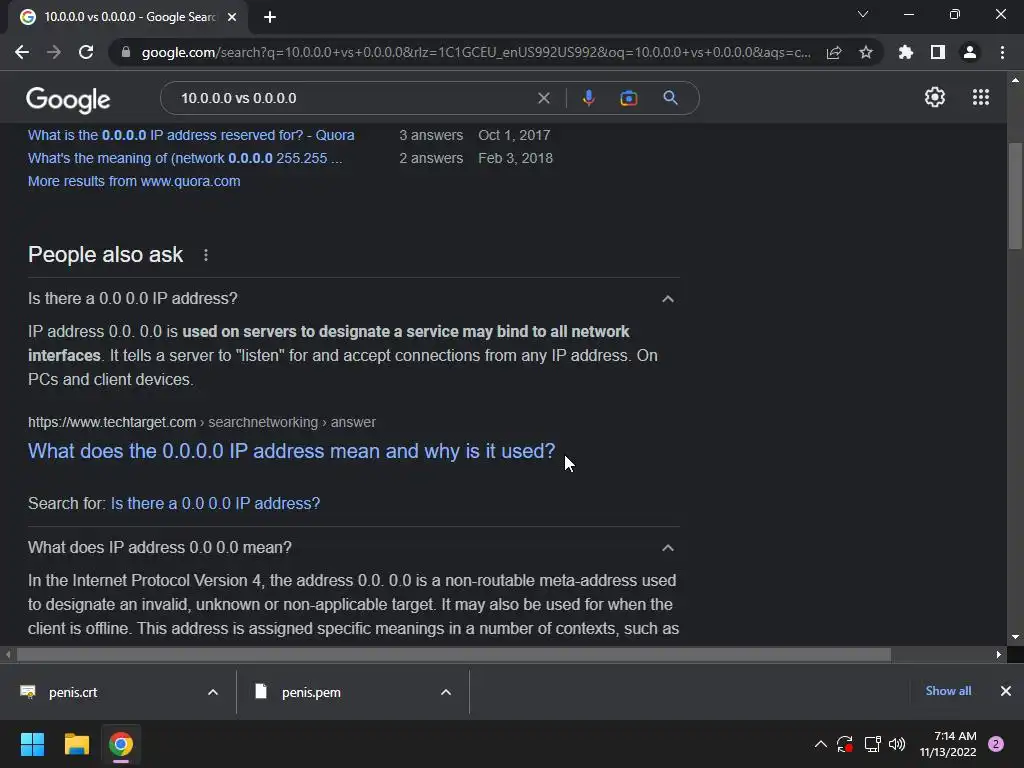Open options arrow for penis.crt download

pyautogui.click(x=213, y=692)
